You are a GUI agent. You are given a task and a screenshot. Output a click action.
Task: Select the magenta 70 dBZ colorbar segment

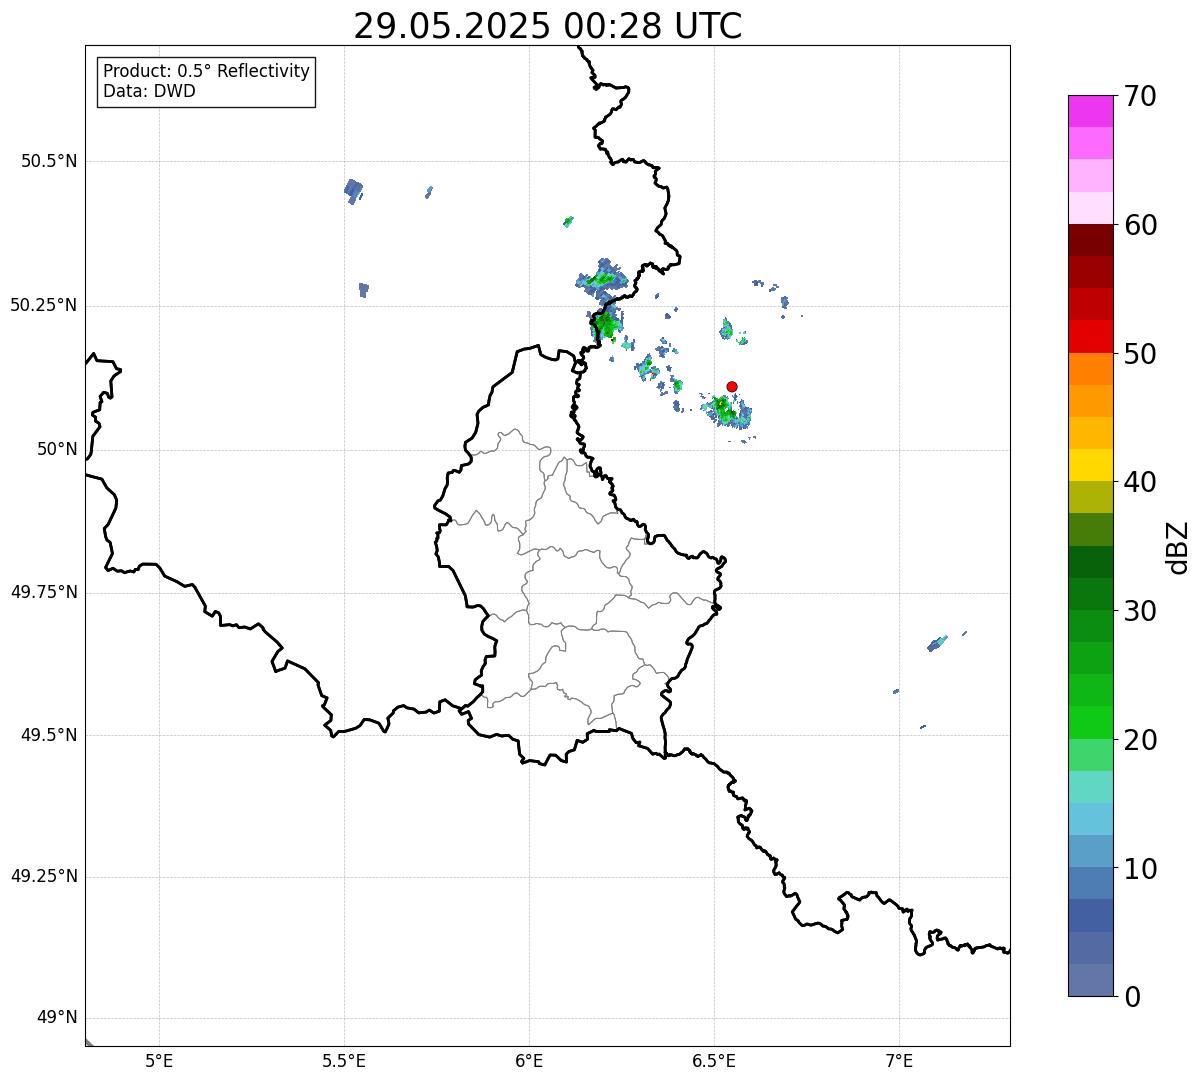[1090, 111]
